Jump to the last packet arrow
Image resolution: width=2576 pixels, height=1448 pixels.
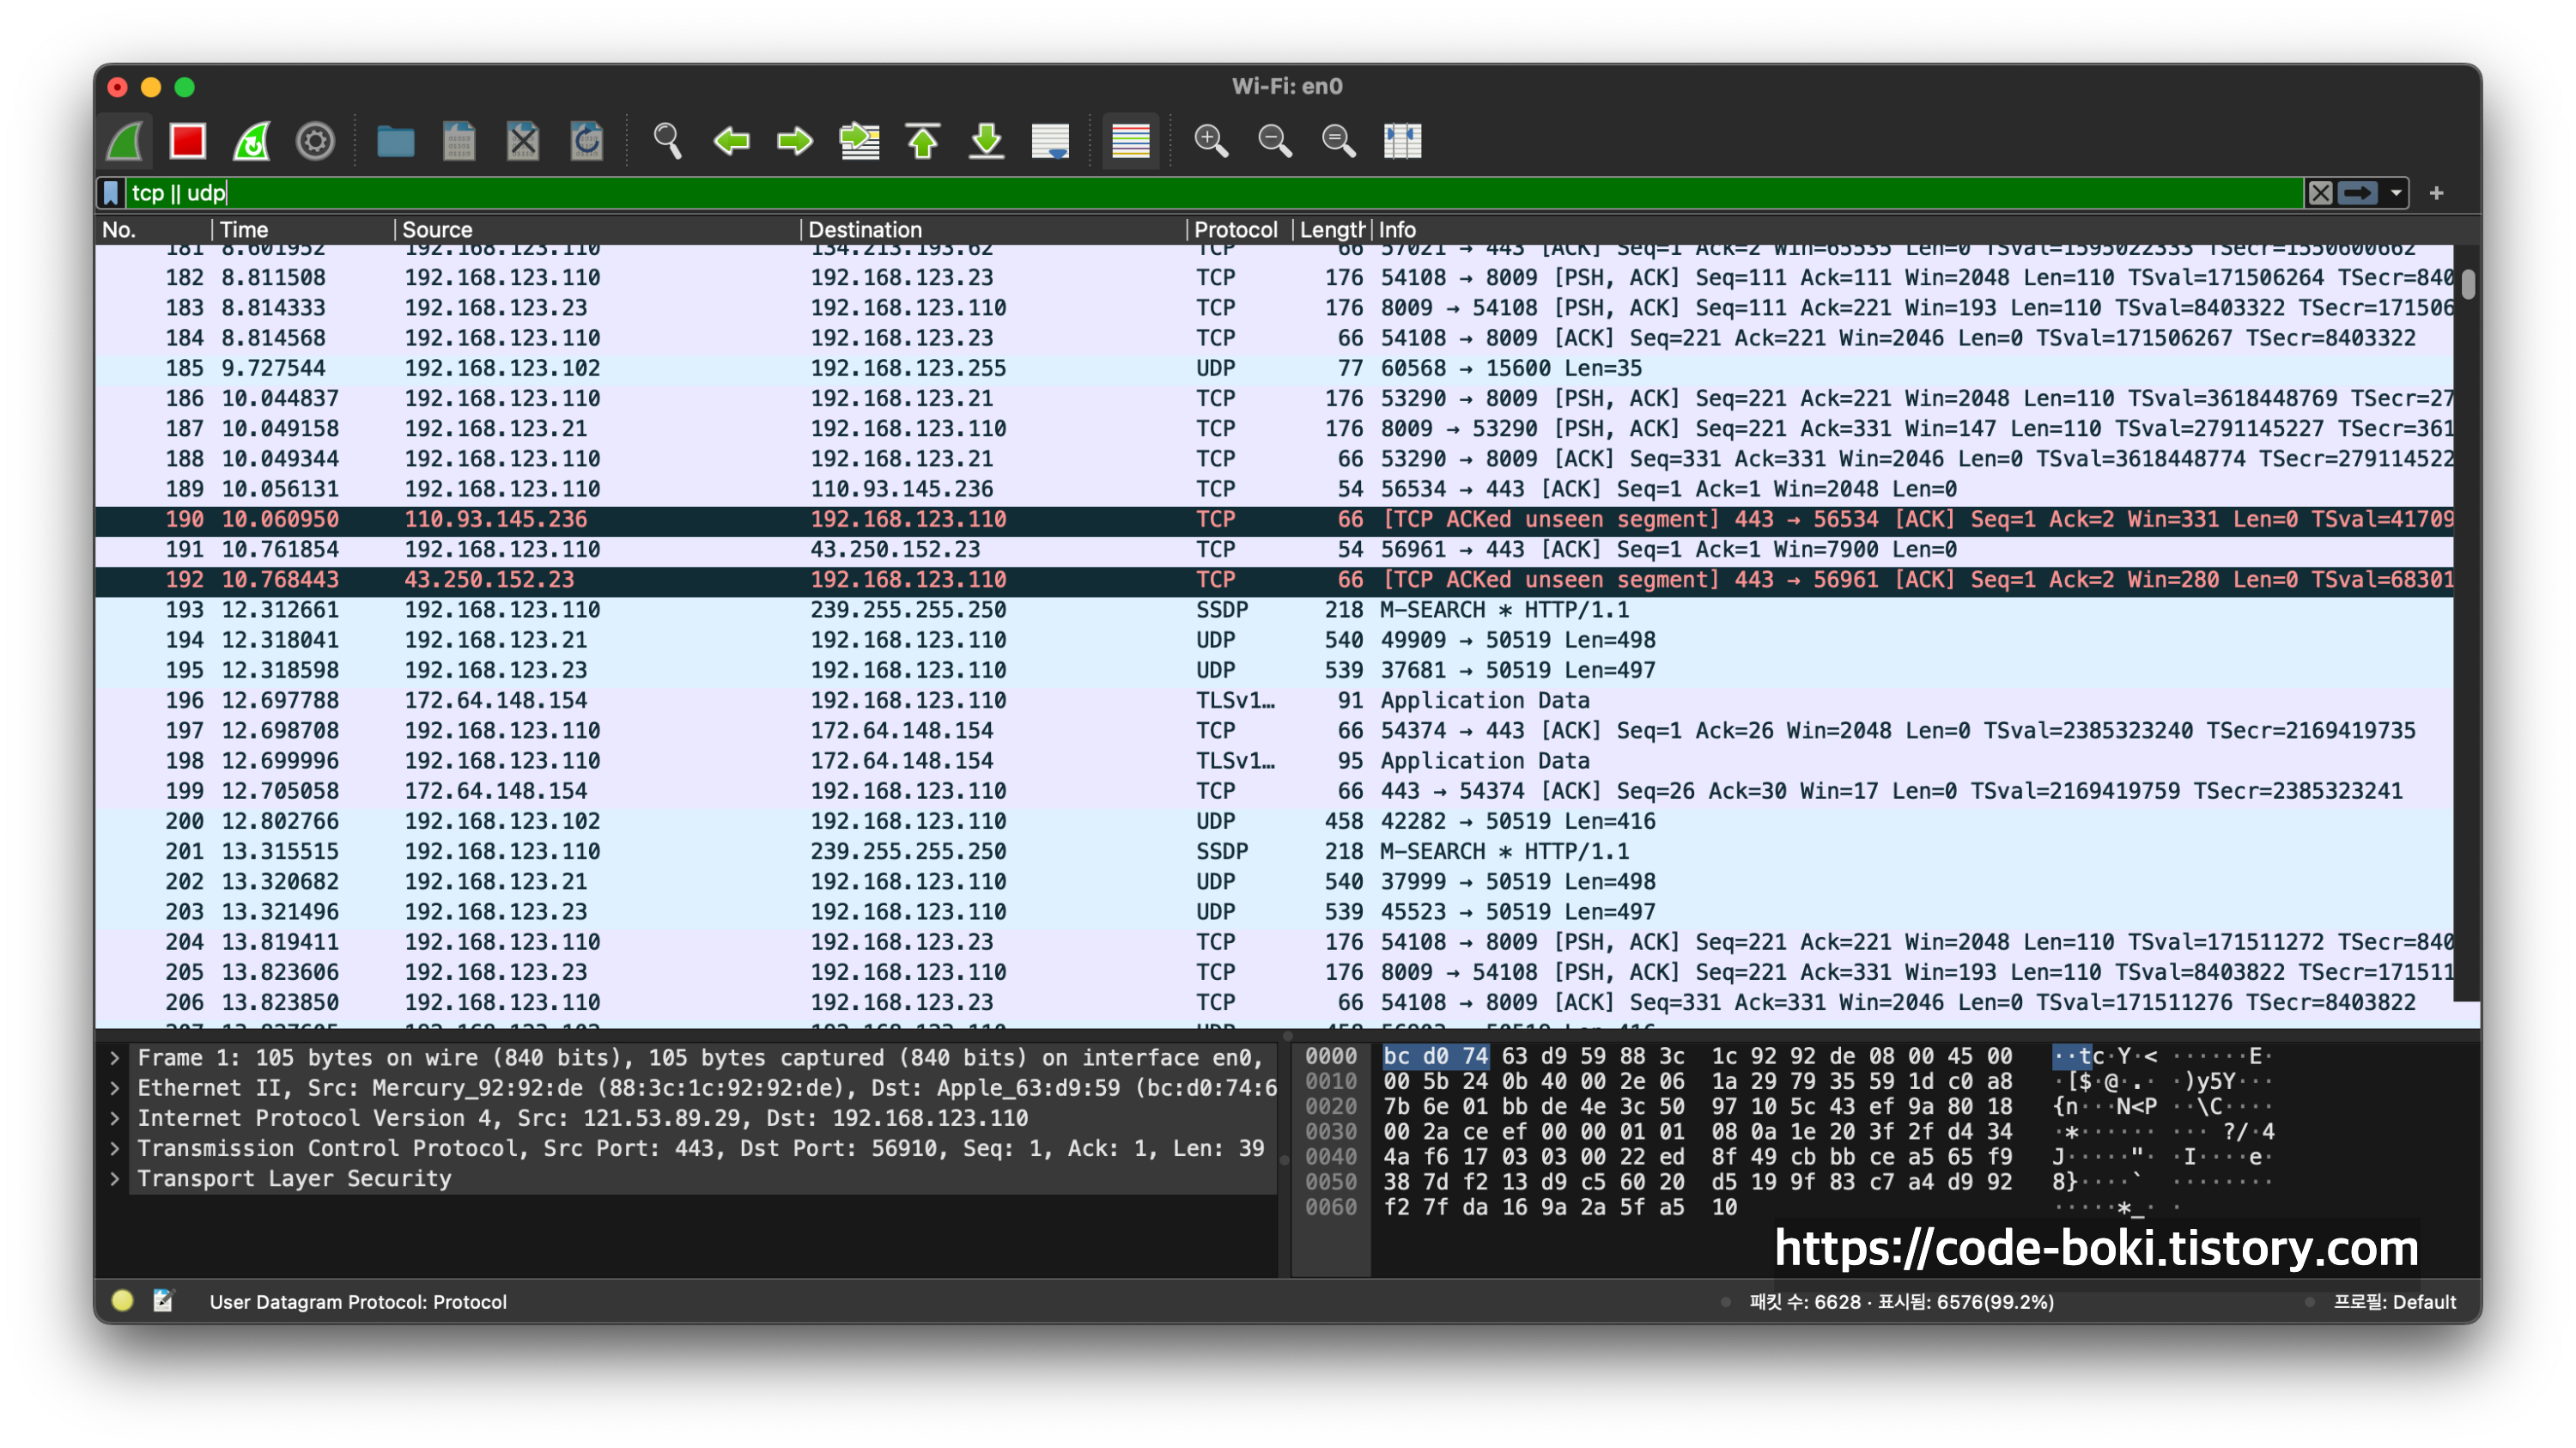[x=986, y=141]
